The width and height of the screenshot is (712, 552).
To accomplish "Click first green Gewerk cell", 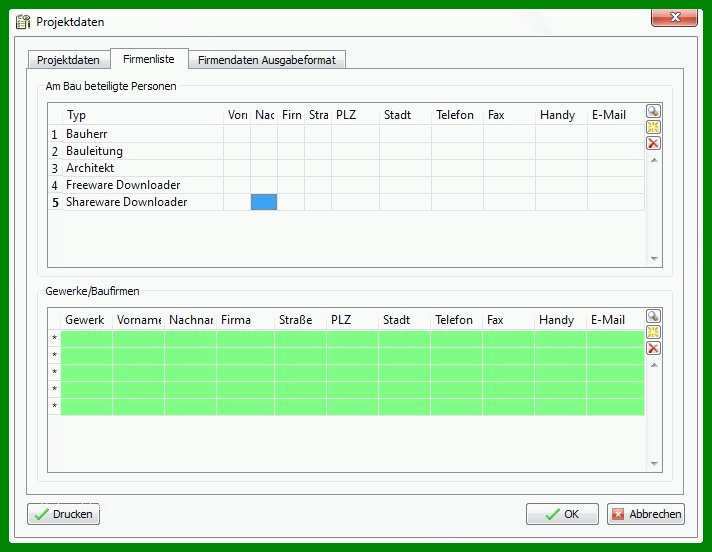I will coord(87,339).
